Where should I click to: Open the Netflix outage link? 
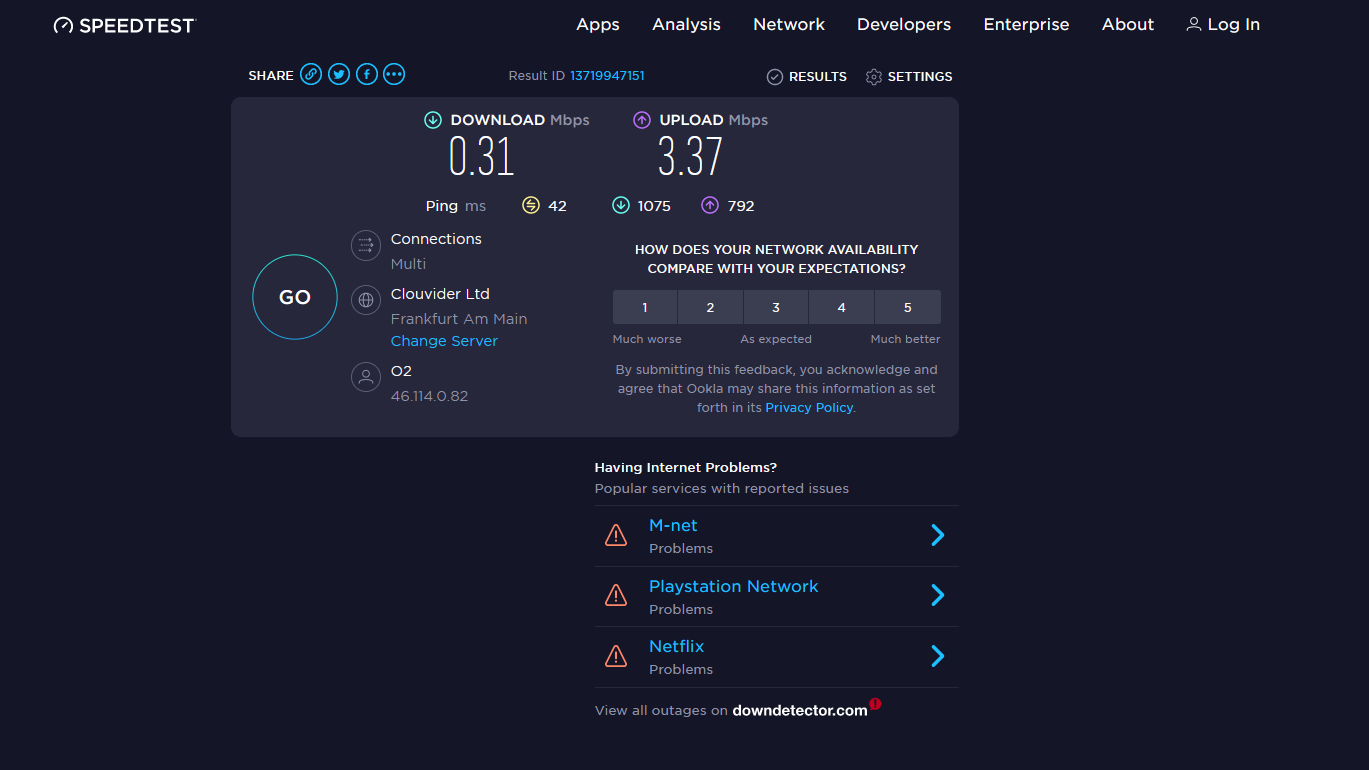[677, 647]
